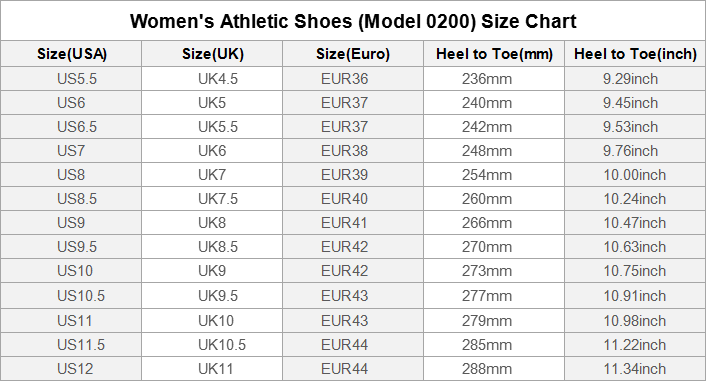Click the EUR41 cell
The image size is (706, 381).
pos(353,222)
